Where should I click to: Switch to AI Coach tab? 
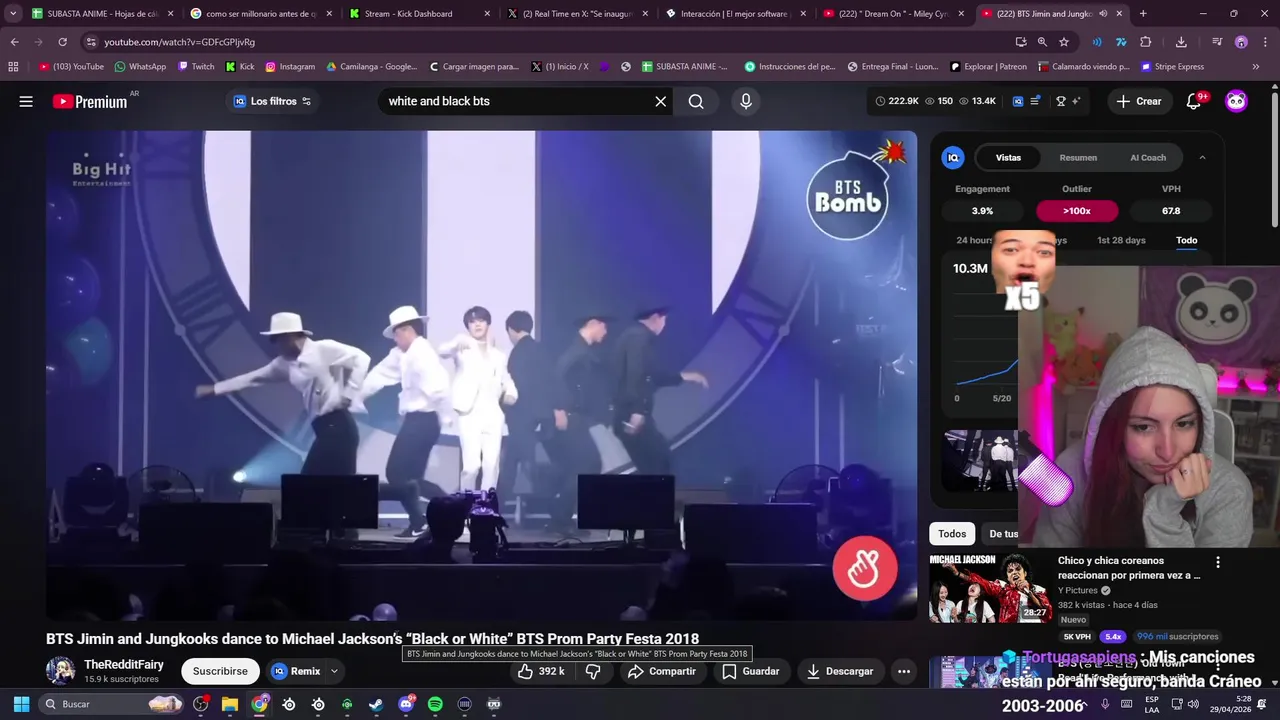pyautogui.click(x=1148, y=157)
